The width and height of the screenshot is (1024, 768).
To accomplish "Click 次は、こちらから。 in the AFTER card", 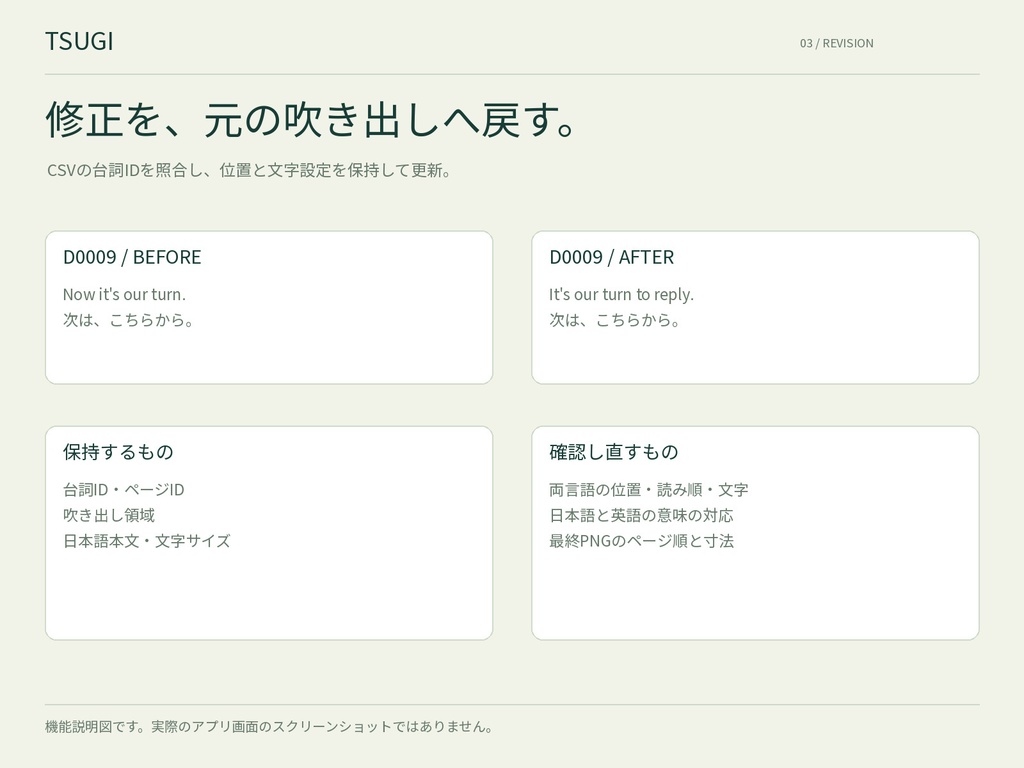I will click(615, 320).
